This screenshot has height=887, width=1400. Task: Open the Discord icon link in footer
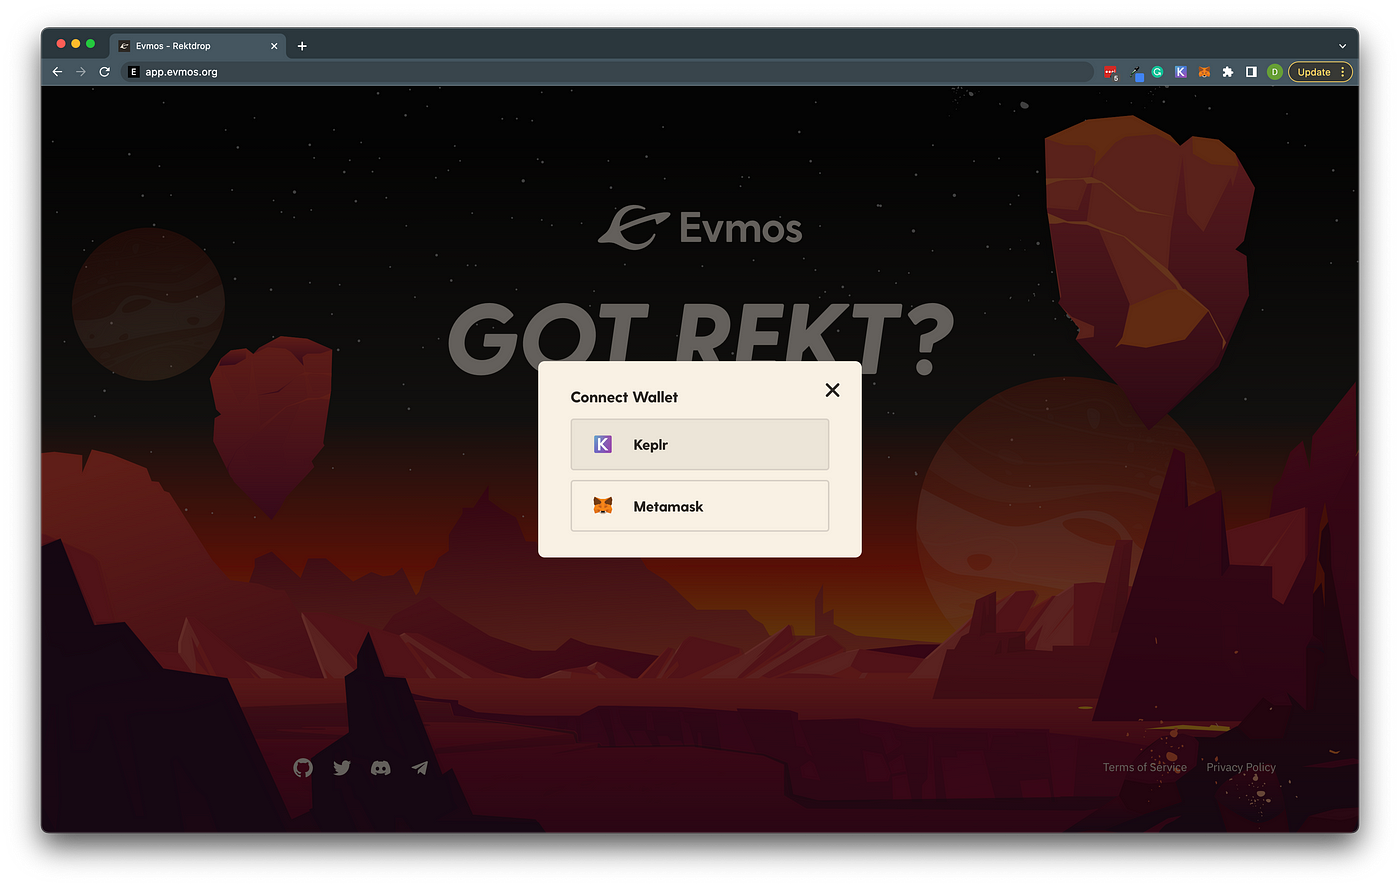click(x=381, y=768)
